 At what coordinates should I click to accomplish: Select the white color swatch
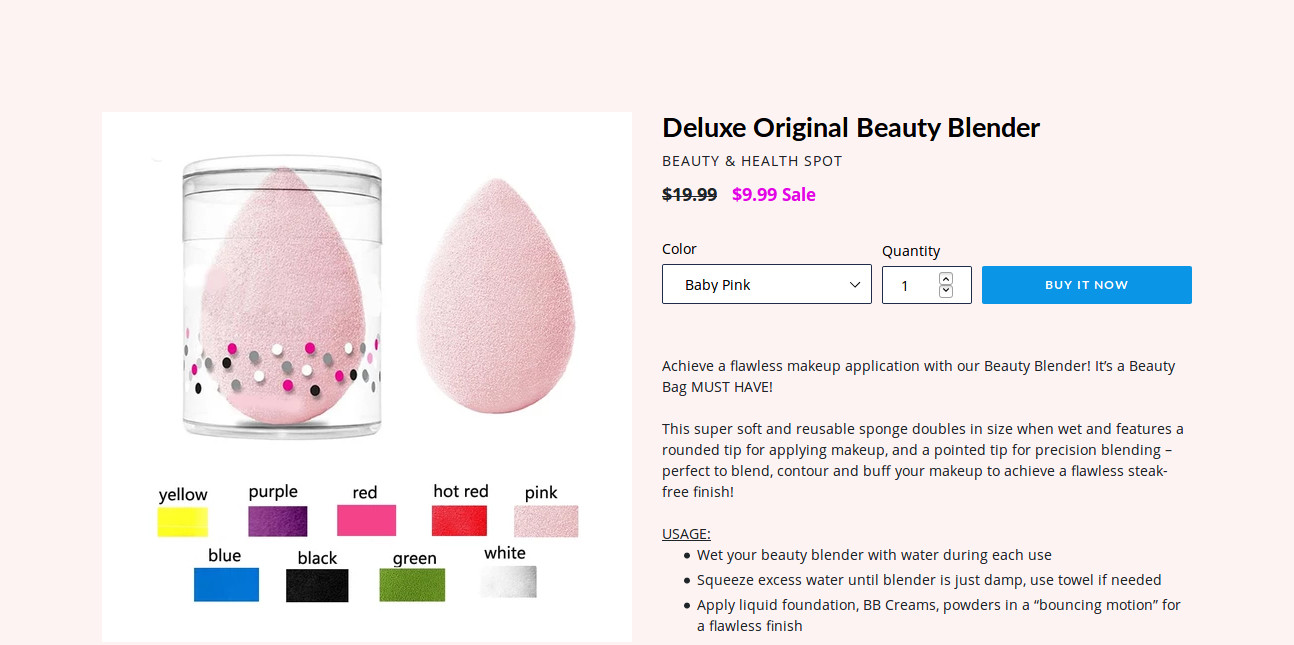pos(507,583)
